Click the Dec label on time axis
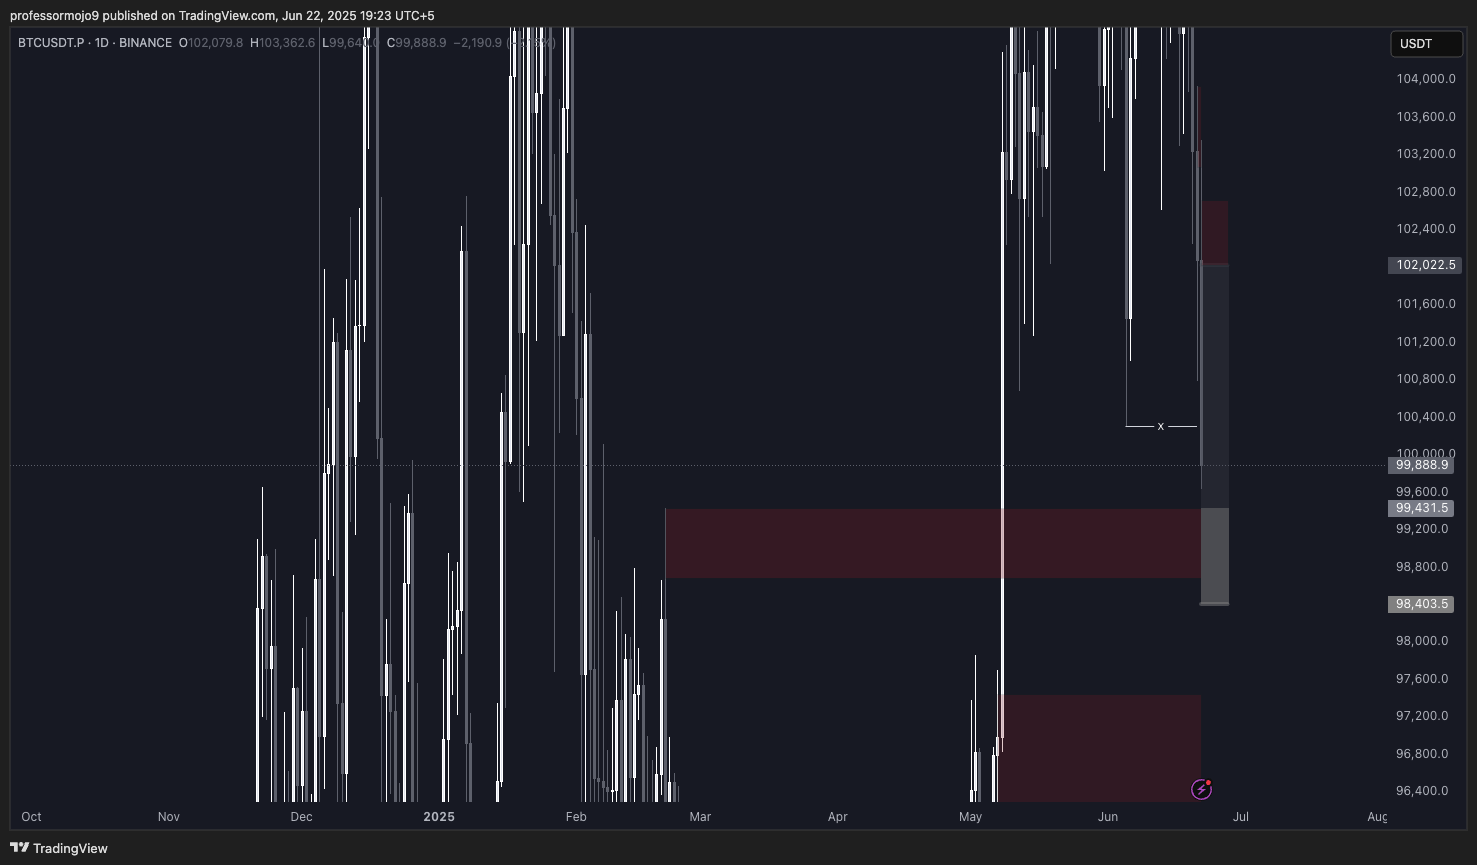Screen dimensions: 1477x865 pyautogui.click(x=301, y=817)
